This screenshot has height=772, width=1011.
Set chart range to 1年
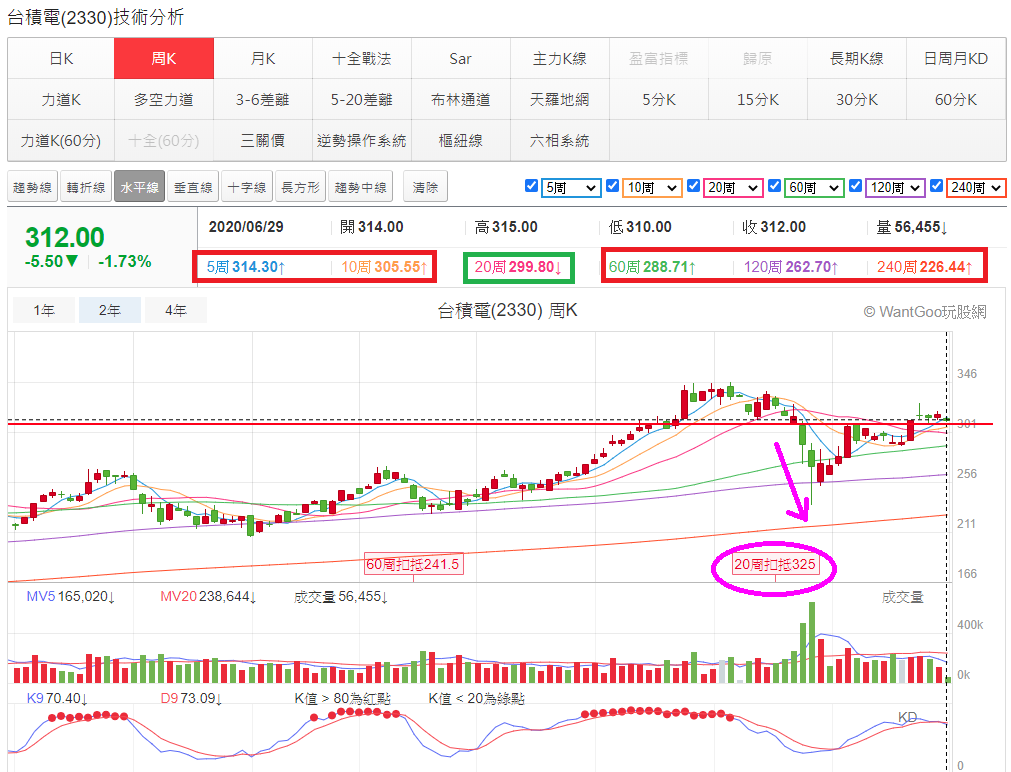[44, 310]
